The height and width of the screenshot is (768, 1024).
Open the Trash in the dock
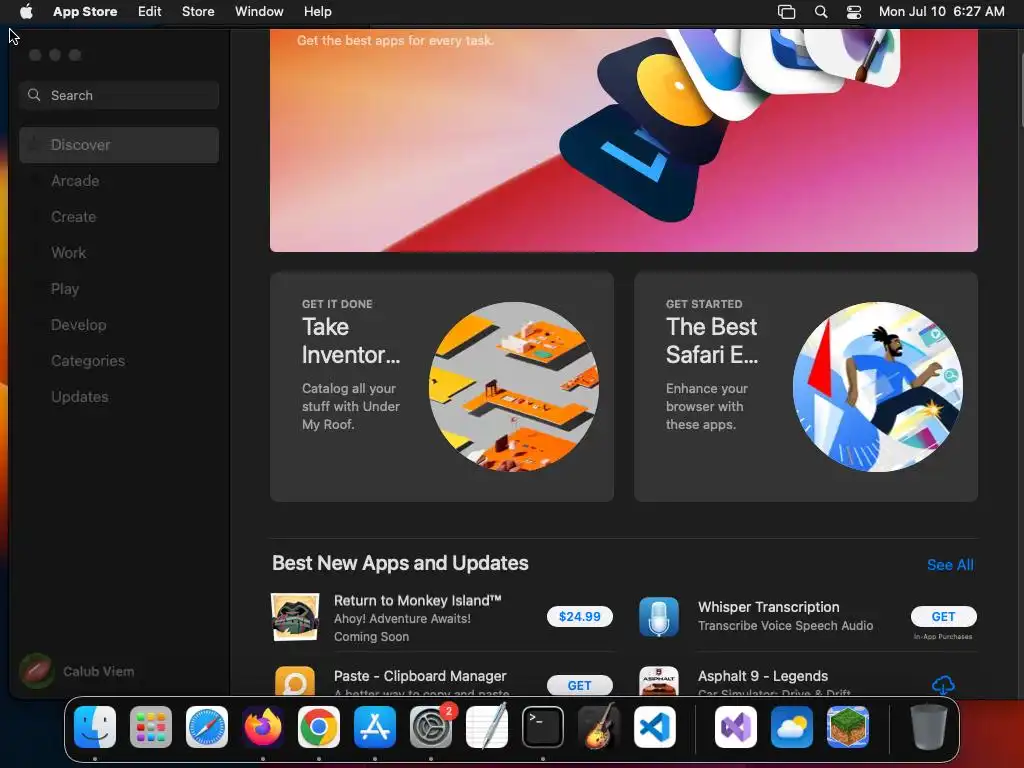tap(929, 727)
